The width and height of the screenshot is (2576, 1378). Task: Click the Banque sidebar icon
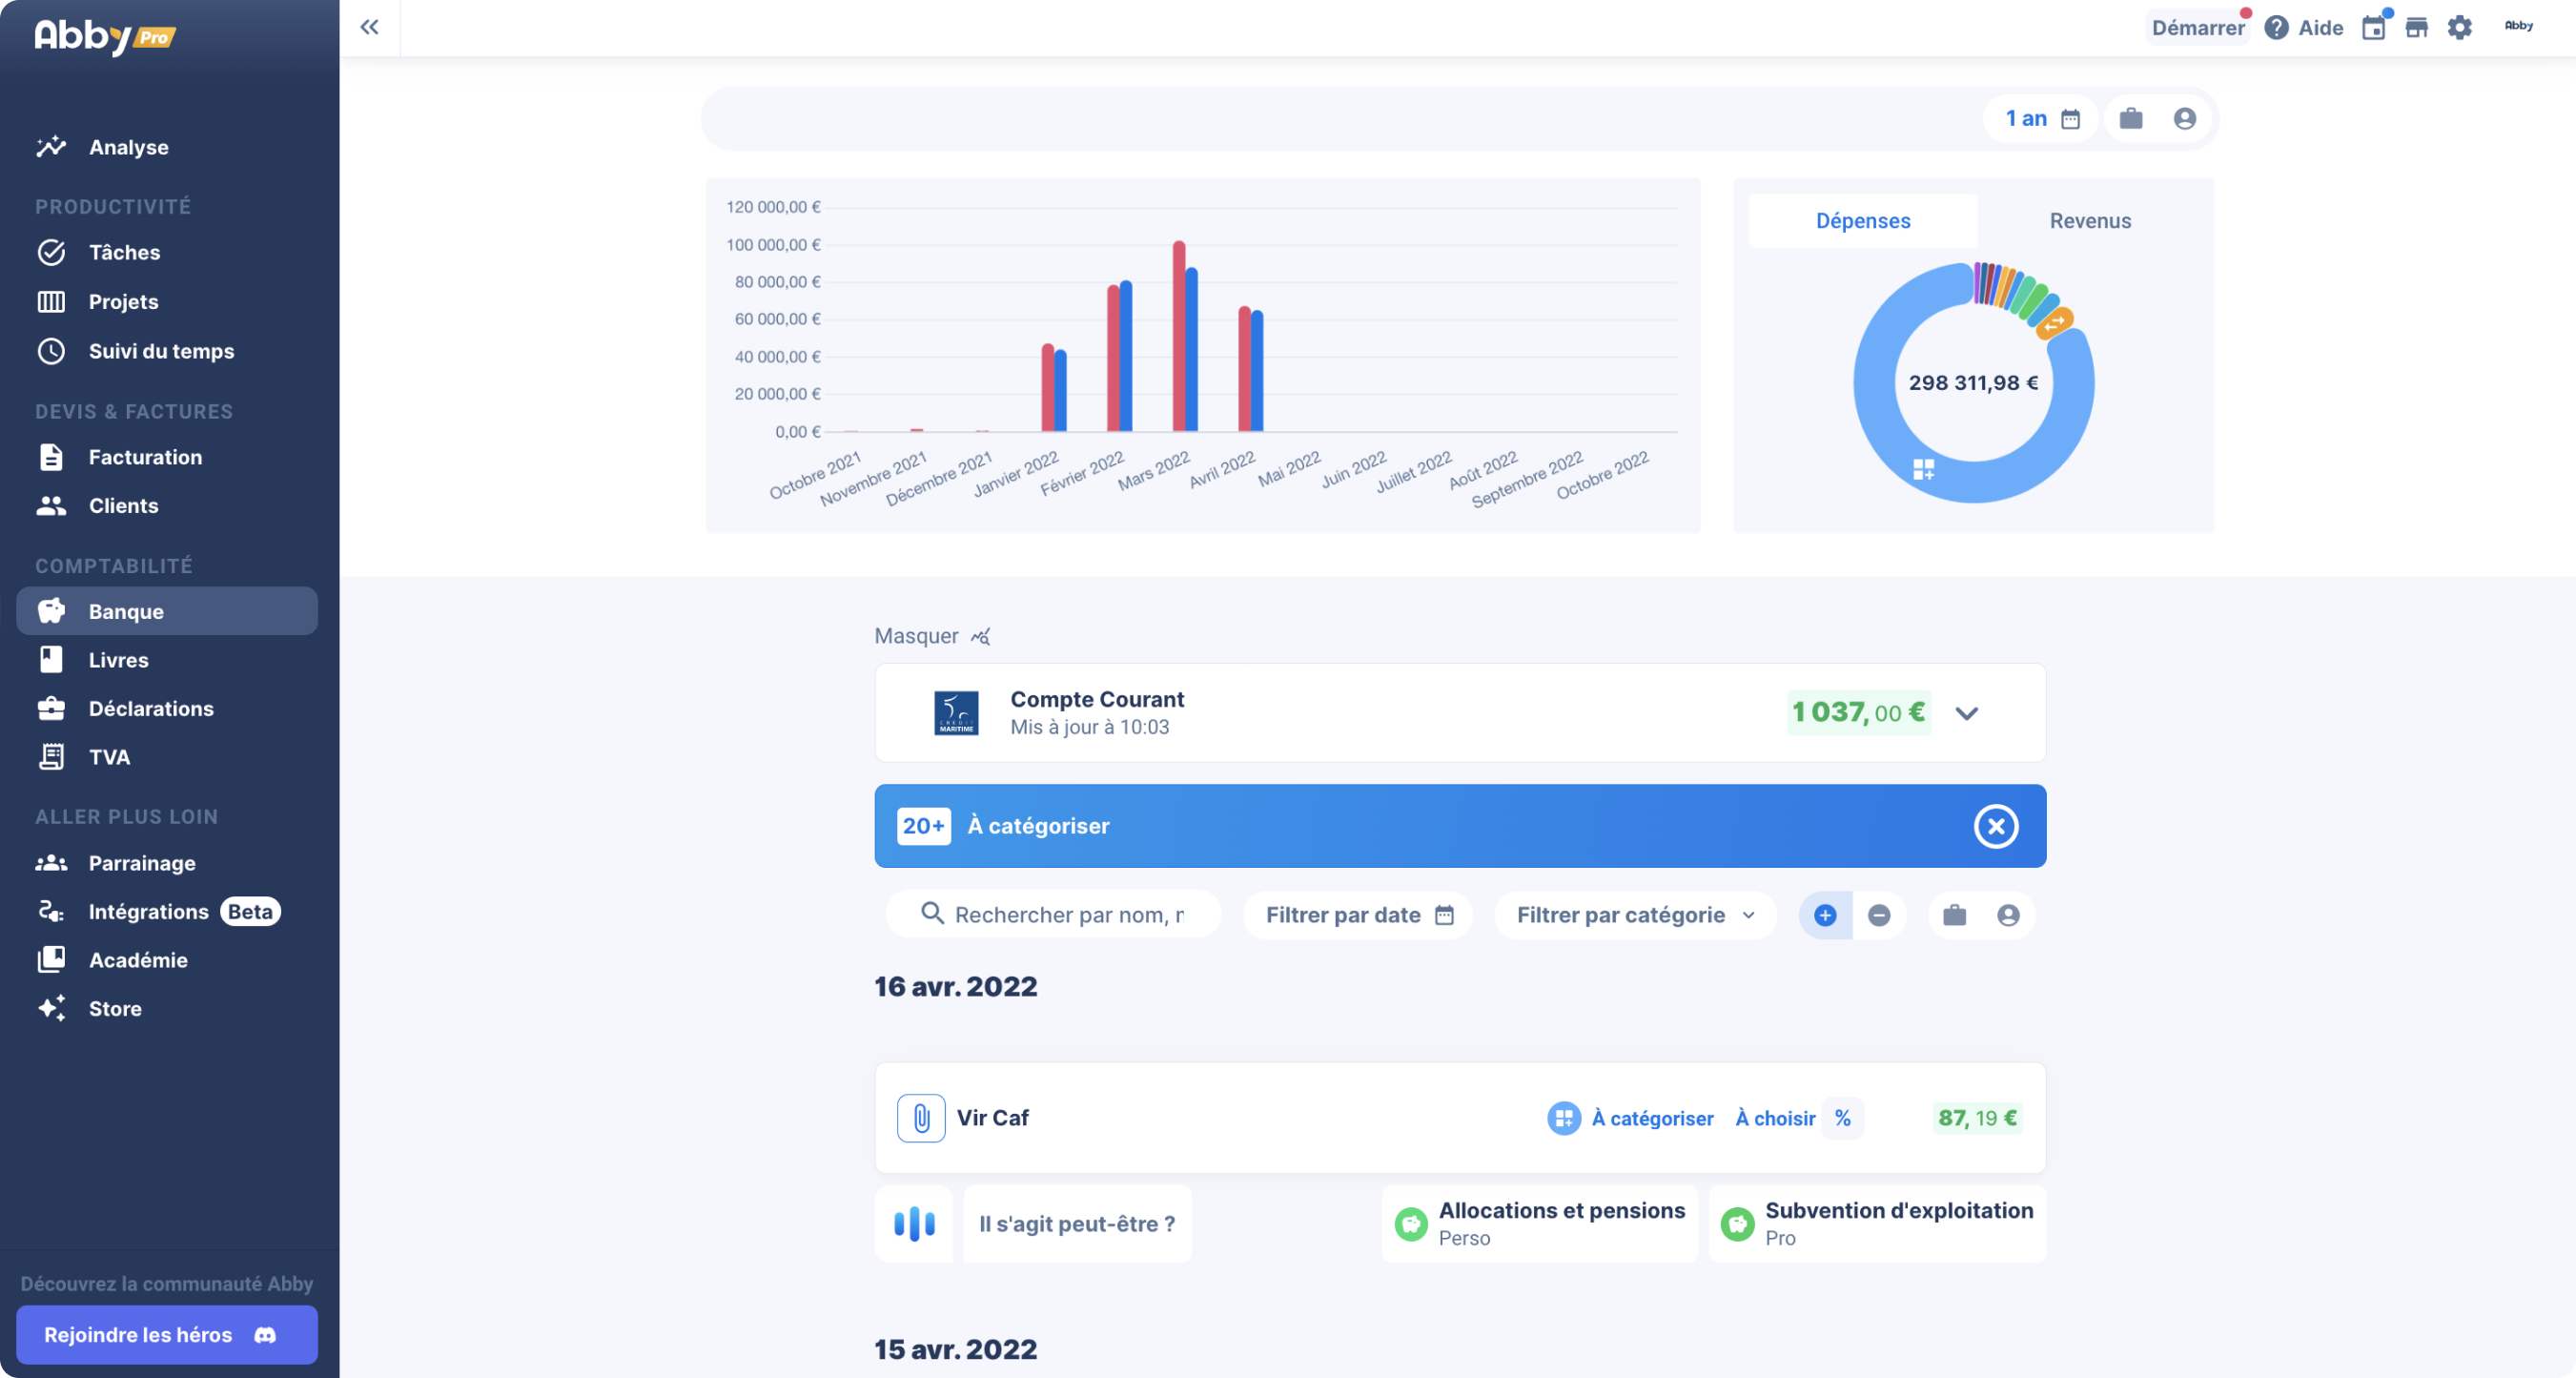tap(51, 609)
